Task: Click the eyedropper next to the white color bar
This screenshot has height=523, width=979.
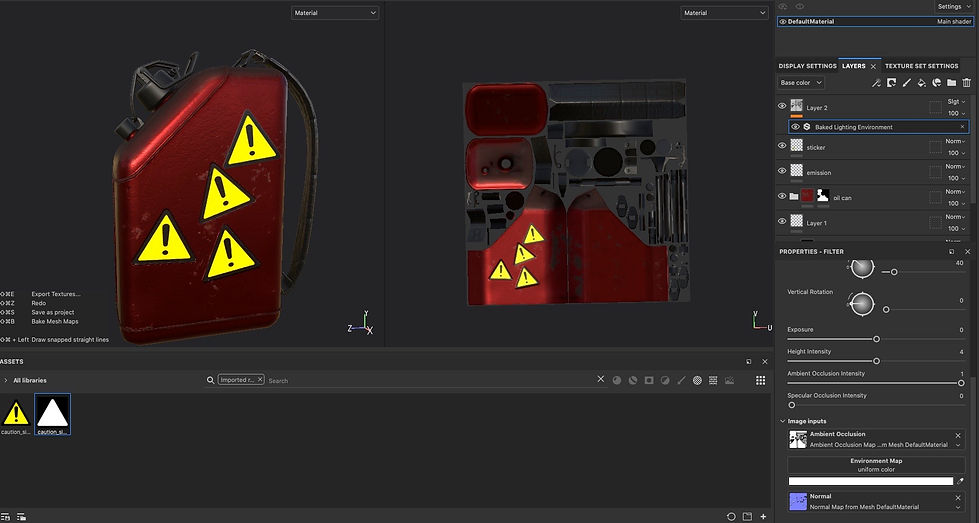Action: 961,481
